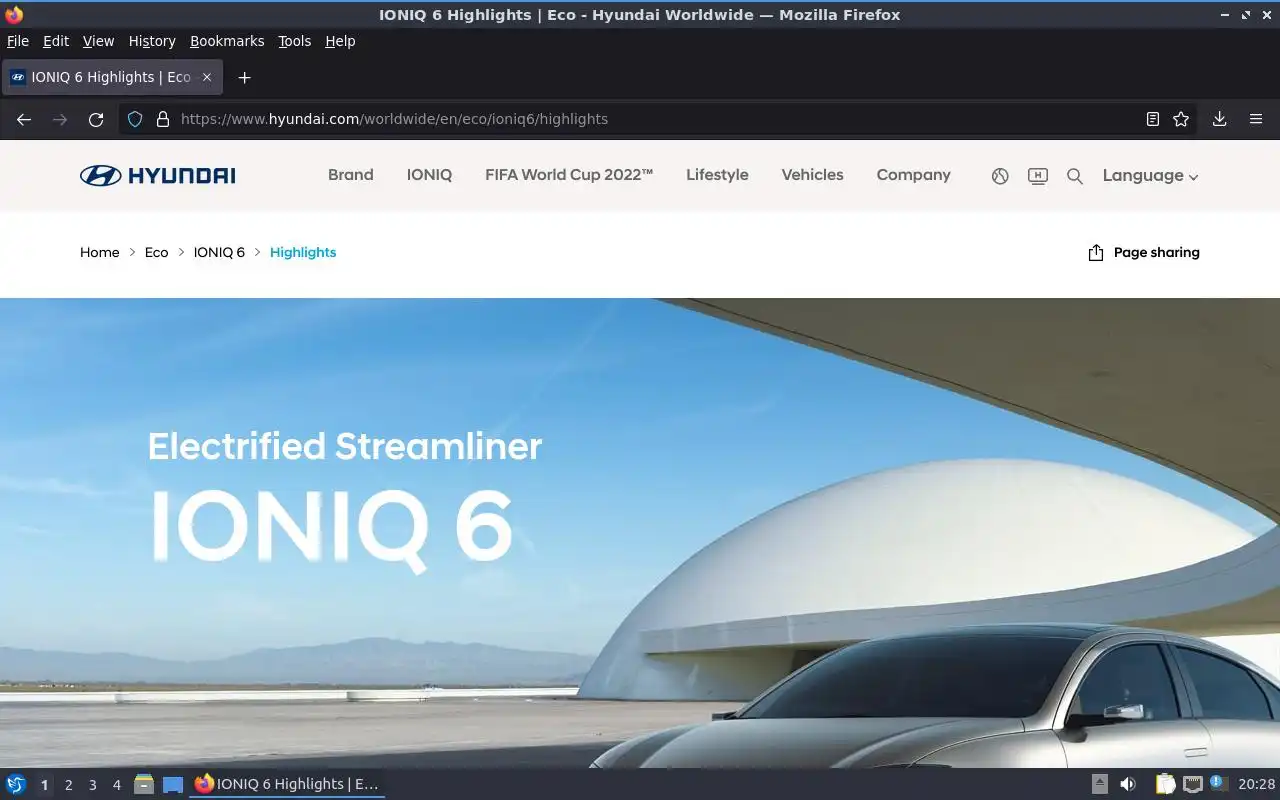Open a new tab with the plus button

click(244, 77)
